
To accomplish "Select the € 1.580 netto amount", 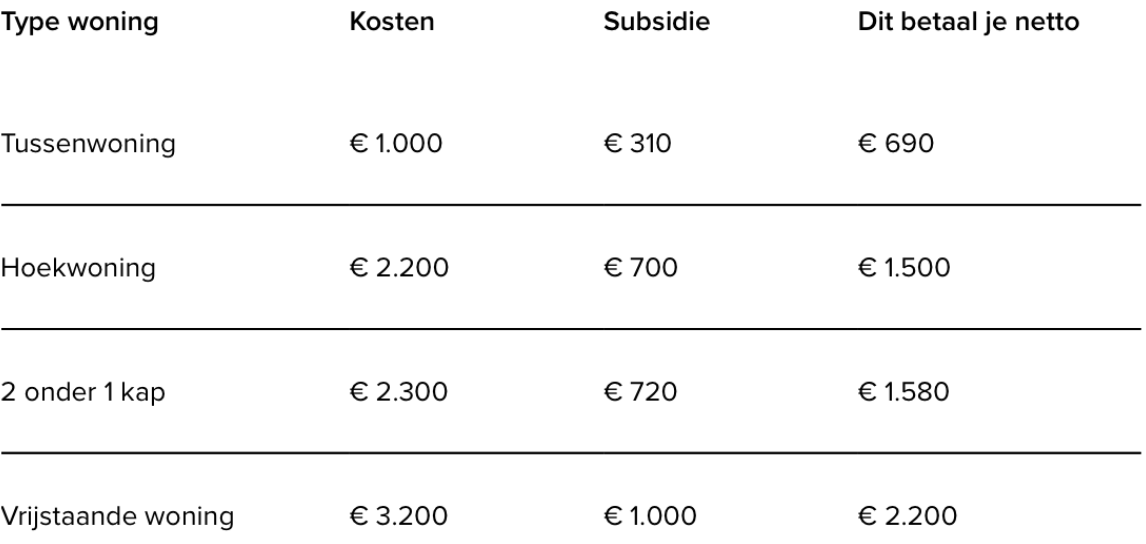I will [901, 392].
